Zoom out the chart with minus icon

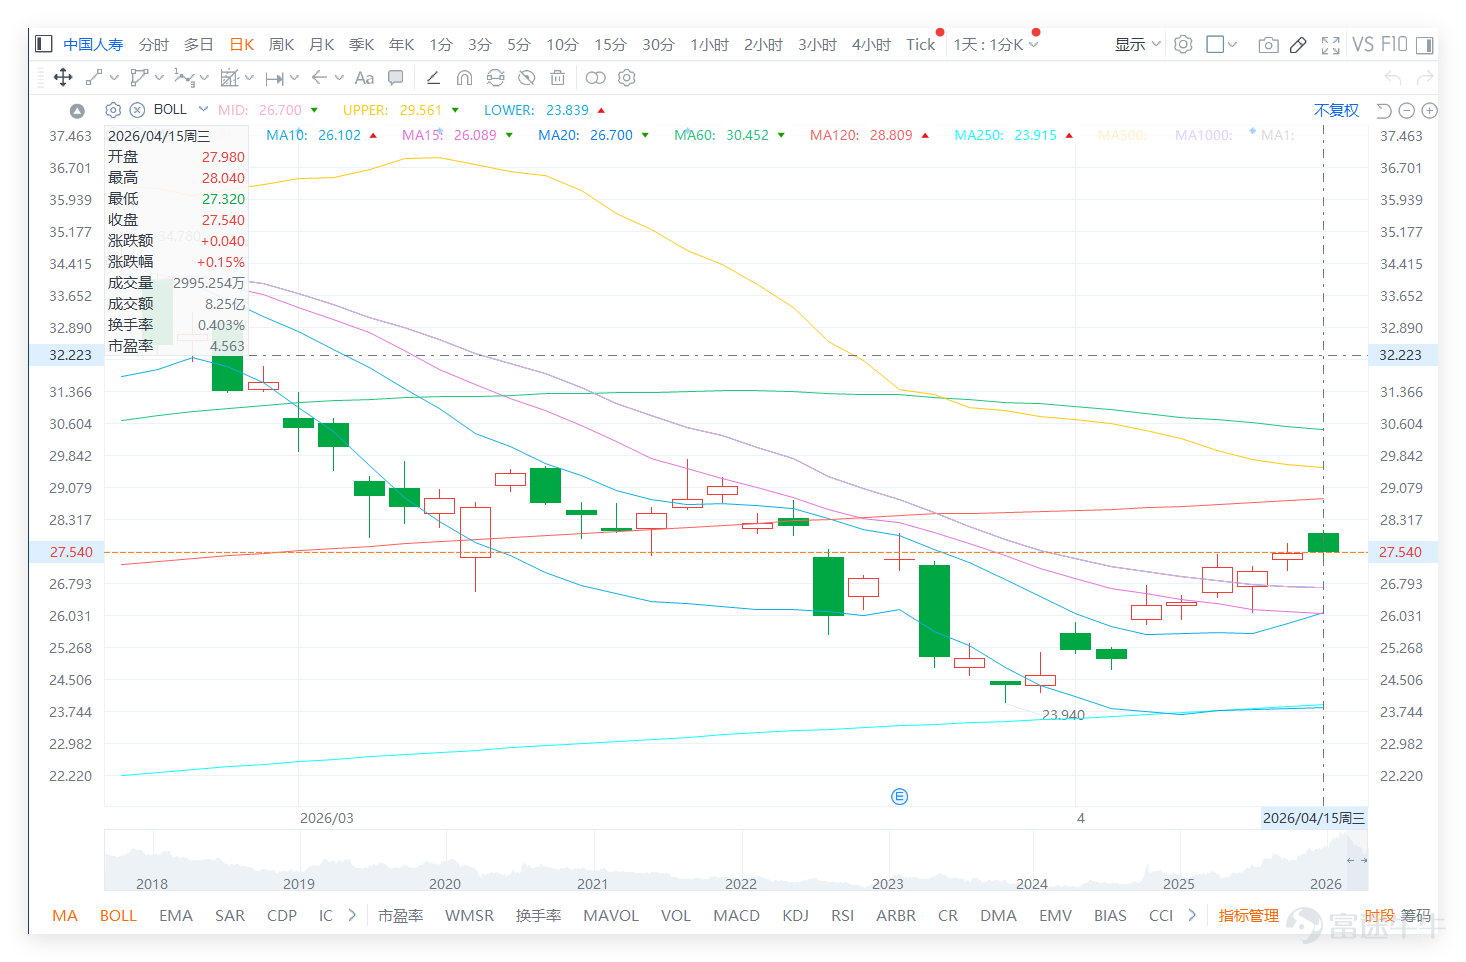(x=1407, y=110)
